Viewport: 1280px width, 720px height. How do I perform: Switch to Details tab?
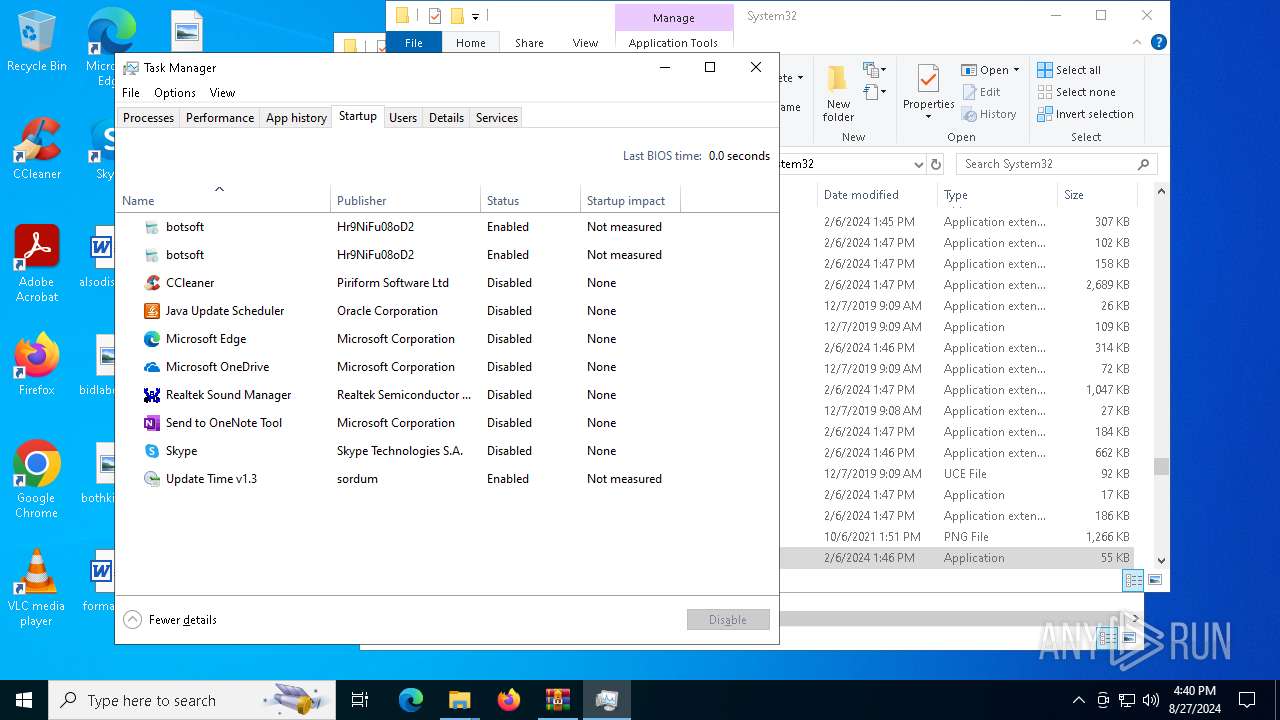coord(446,118)
